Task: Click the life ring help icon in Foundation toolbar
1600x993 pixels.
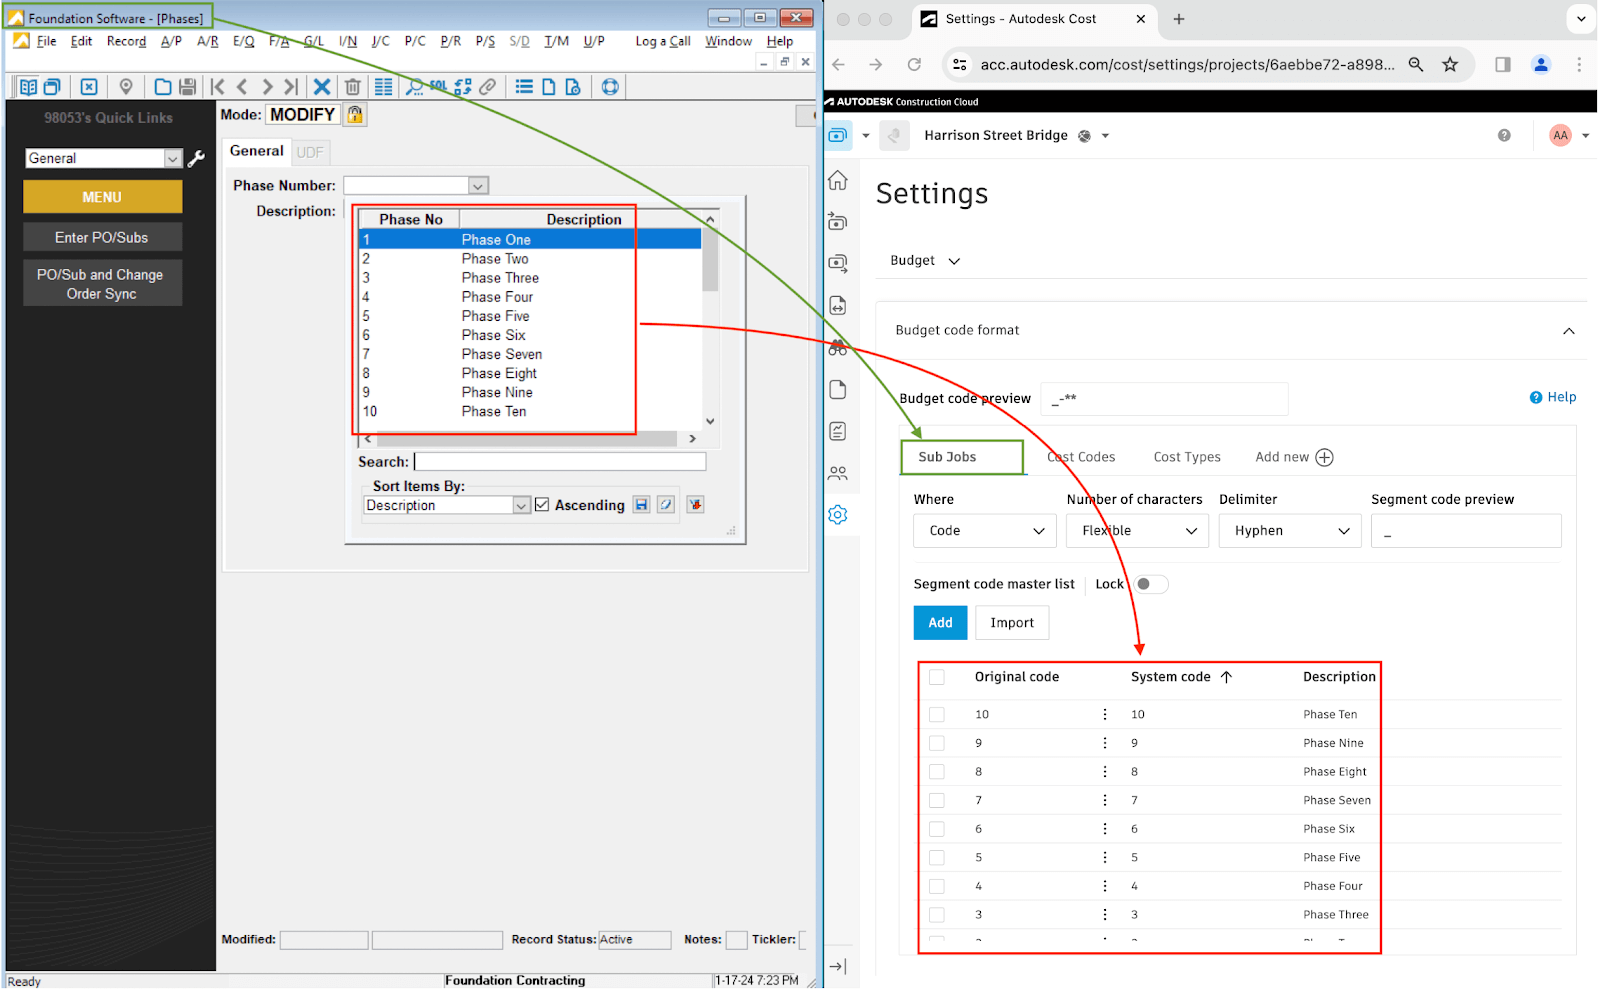Action: [610, 87]
